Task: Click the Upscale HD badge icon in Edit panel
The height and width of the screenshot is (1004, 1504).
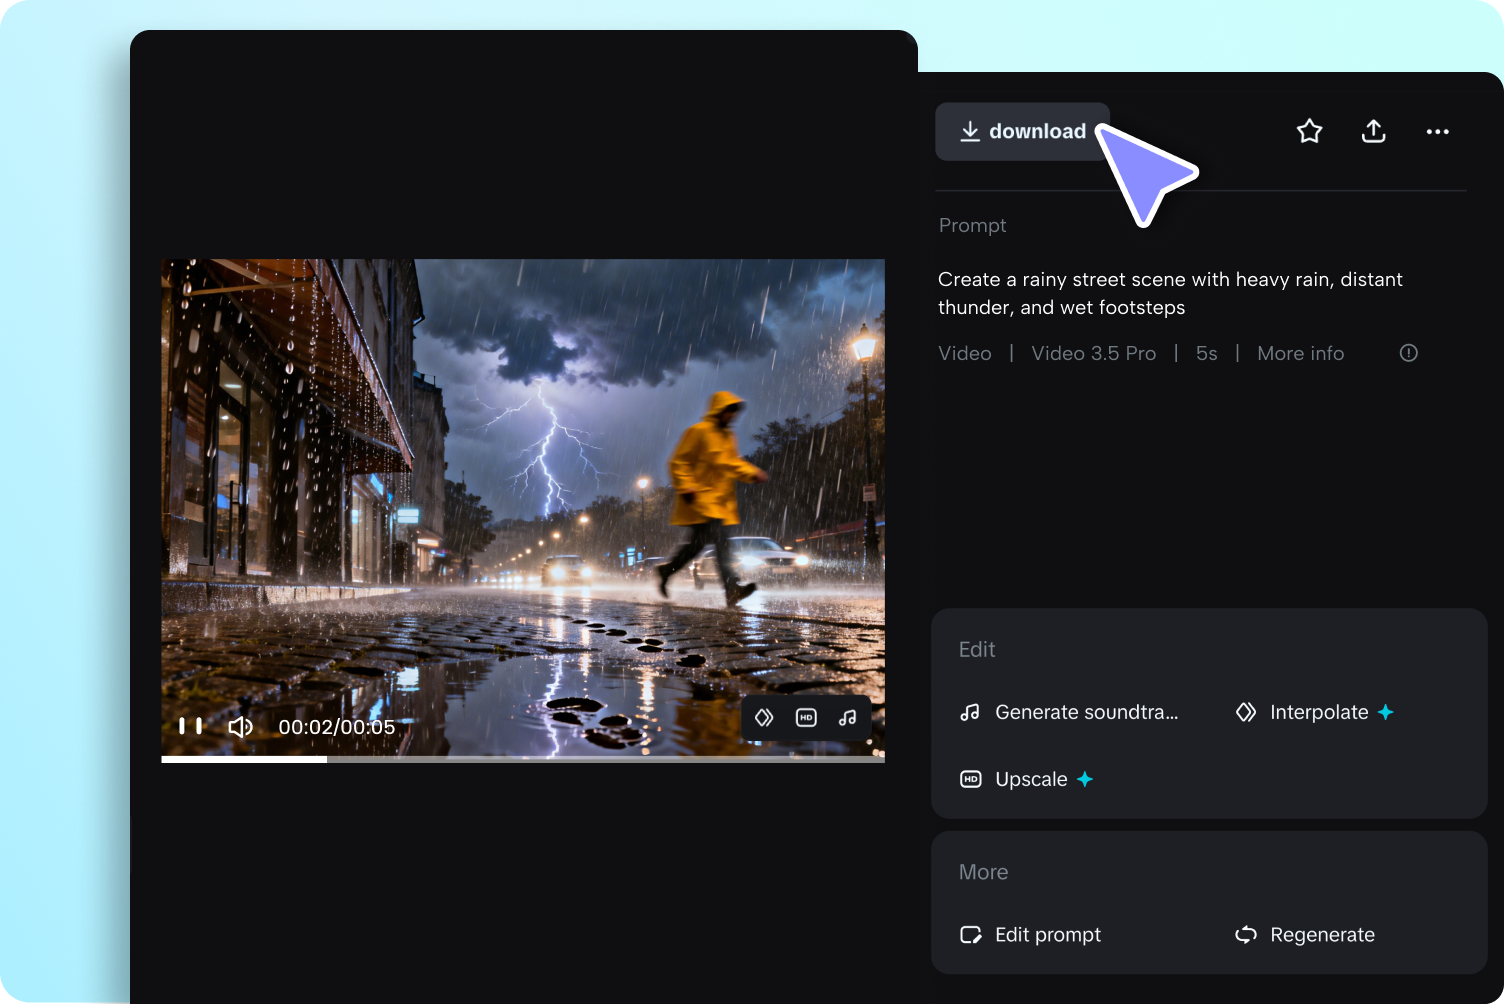Action: click(971, 779)
